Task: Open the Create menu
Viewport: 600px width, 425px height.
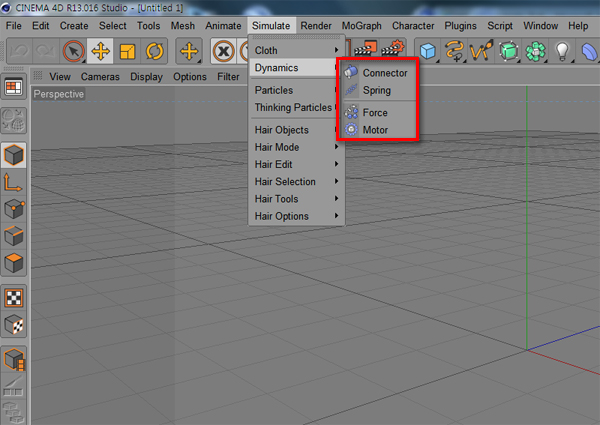Action: 74,26
